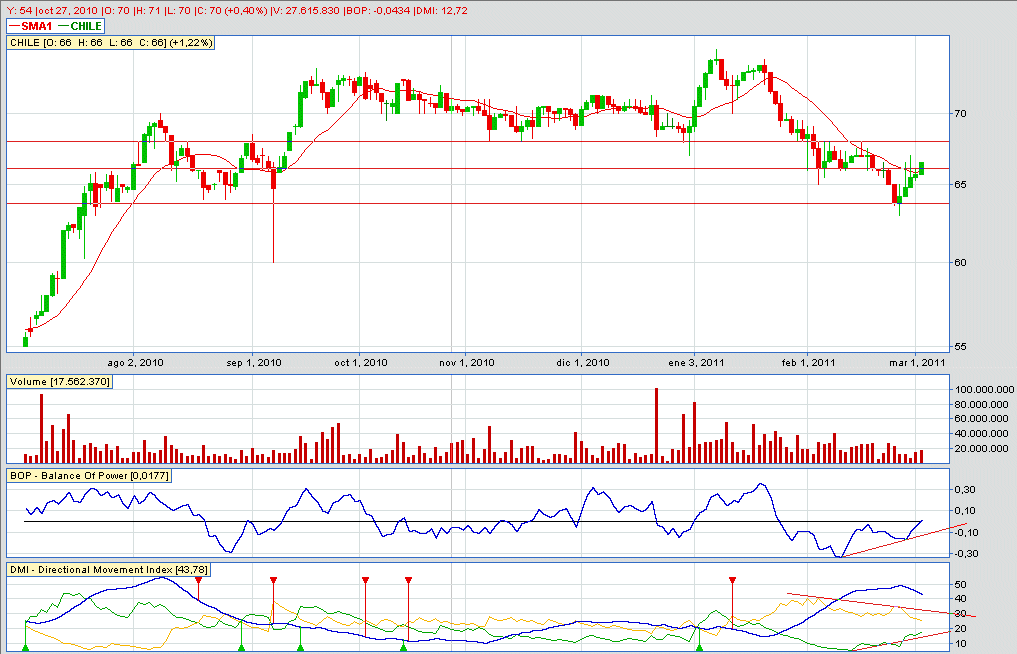Viewport: 1017px width, 654px height.
Task: Click the 'mar 1, 2011' date label
Action: 919,362
